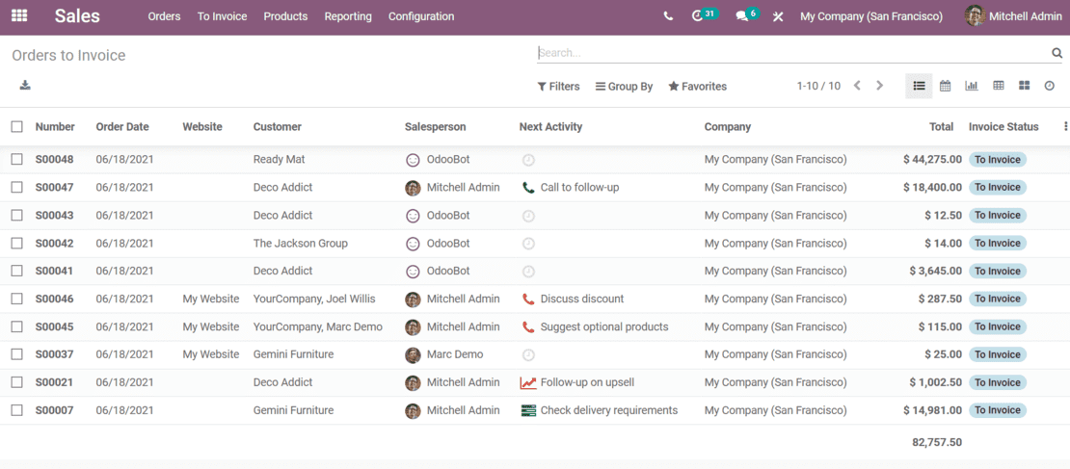Switch to kanban view
1070x469 pixels.
pyautogui.click(x=1024, y=86)
